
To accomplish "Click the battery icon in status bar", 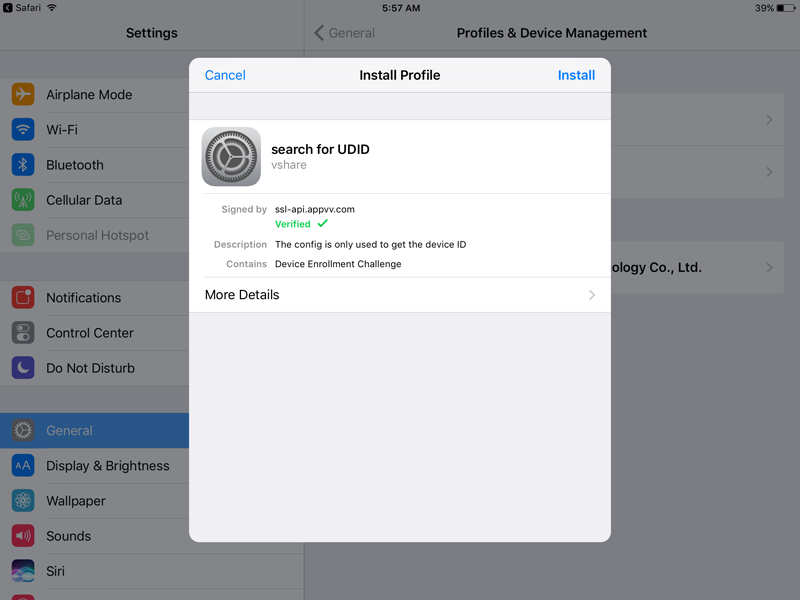I will 786,8.
